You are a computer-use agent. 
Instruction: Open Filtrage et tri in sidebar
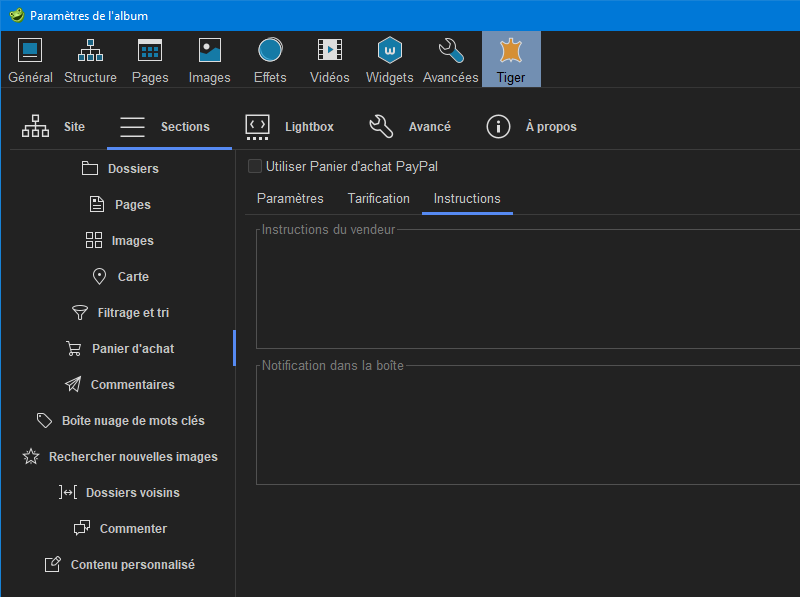pos(120,313)
